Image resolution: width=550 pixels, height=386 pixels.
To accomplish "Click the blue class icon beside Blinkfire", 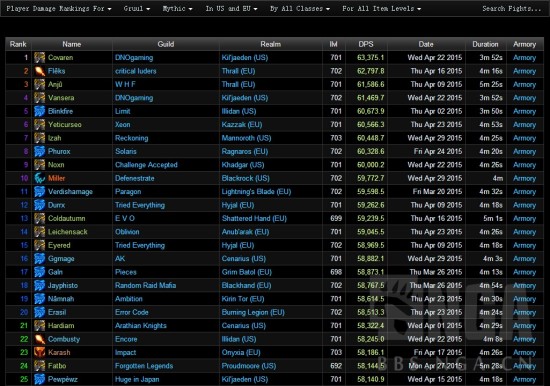I will click(39, 111).
